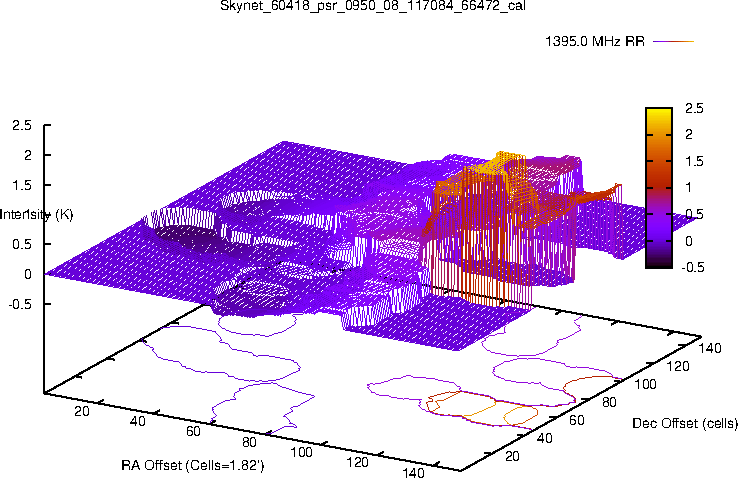
Task: Click the plot title Skynet_60418_psr_0950_08_117084_66472_cal
Action: 372,6
